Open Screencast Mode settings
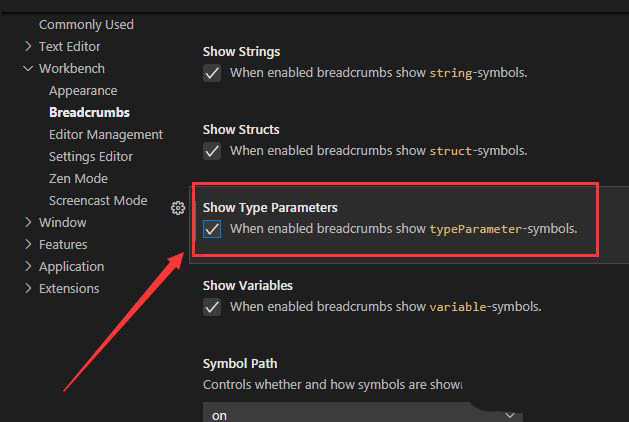This screenshot has width=629, height=422. pos(98,201)
